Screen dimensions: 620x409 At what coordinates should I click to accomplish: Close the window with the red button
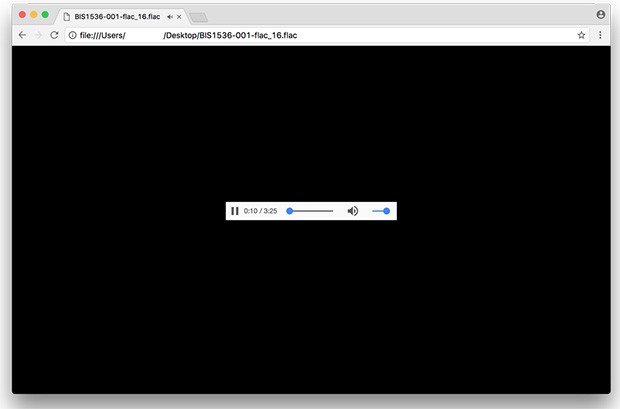tap(23, 15)
